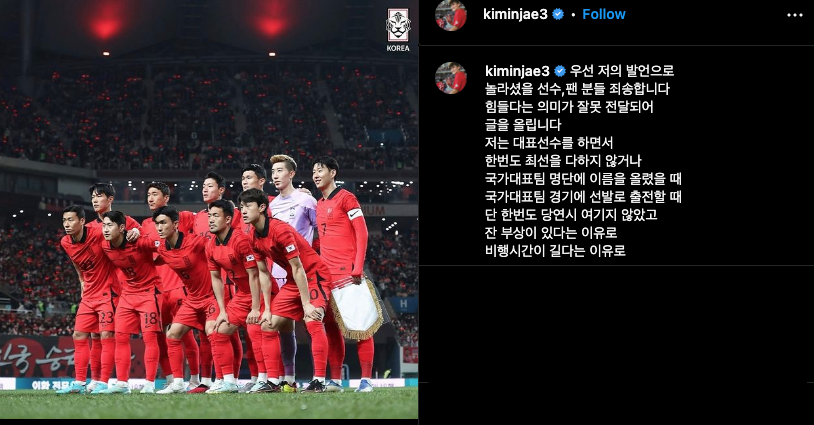
Task: Open kiminjae3 profile from caption username
Action: click(x=517, y=71)
